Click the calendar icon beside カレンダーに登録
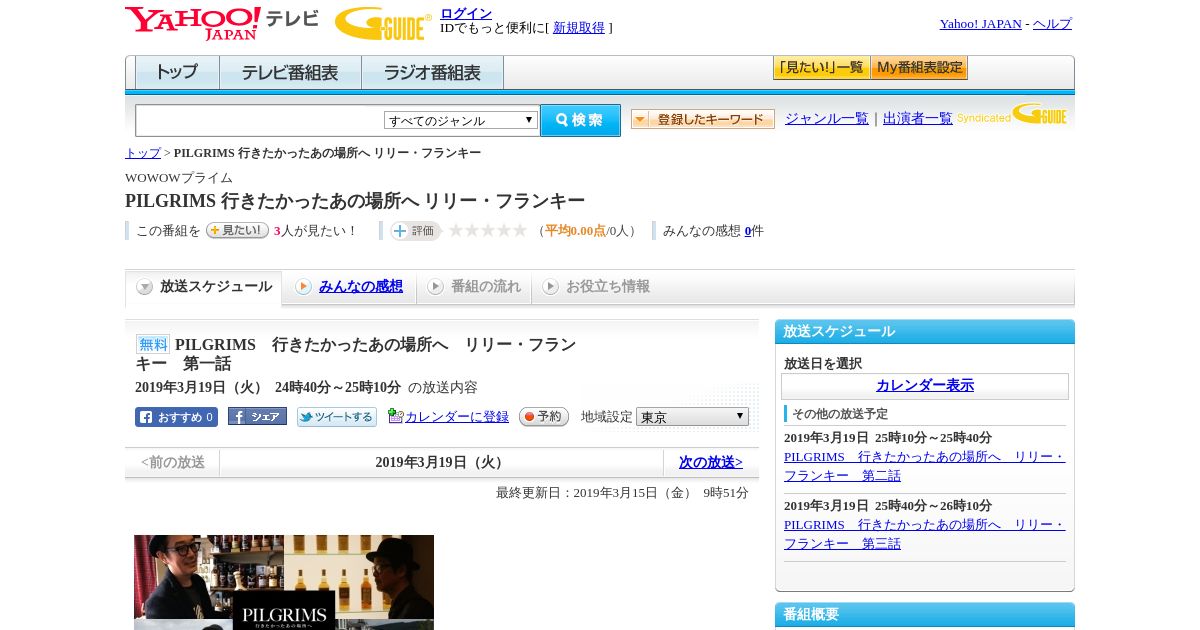1200x630 pixels. tap(396, 416)
